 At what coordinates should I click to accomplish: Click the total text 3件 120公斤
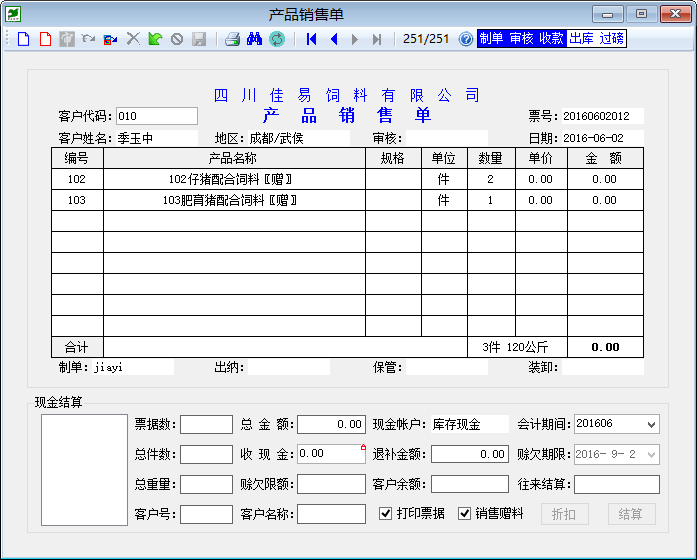(515, 347)
